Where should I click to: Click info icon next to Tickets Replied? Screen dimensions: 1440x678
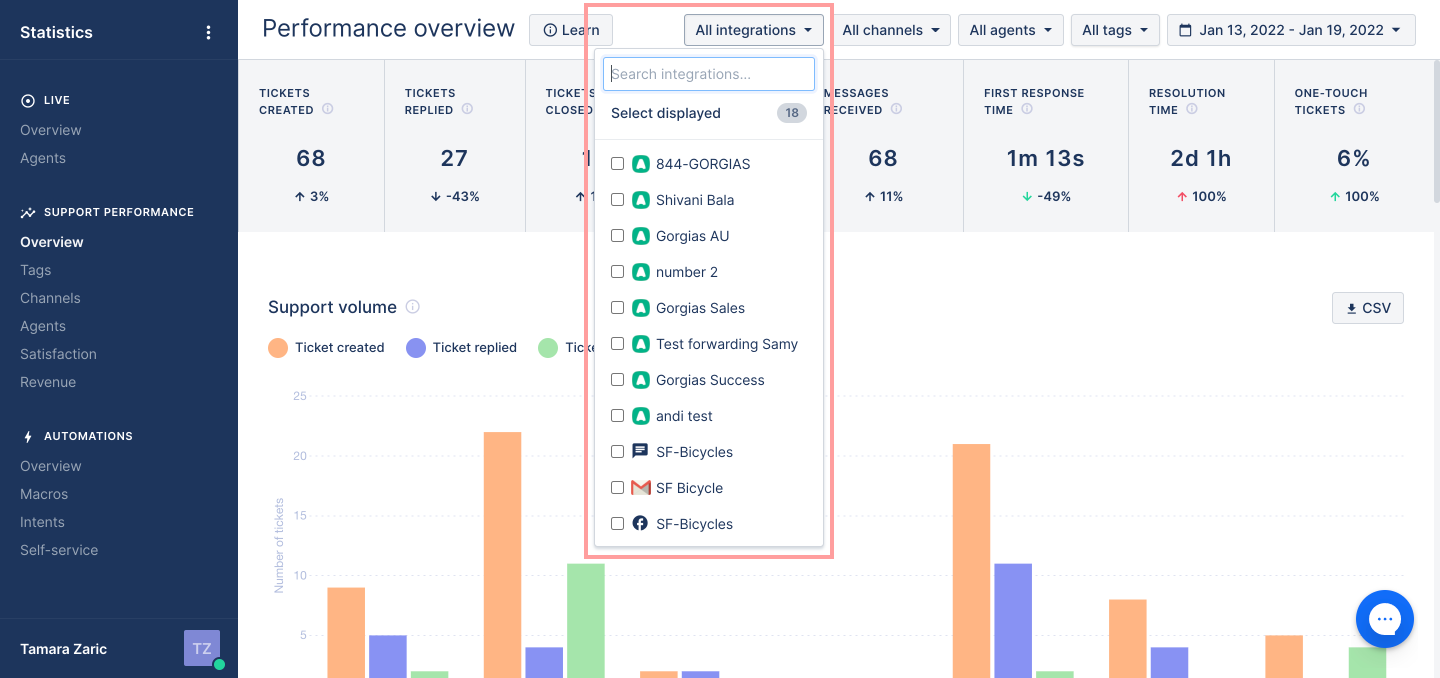(x=467, y=110)
